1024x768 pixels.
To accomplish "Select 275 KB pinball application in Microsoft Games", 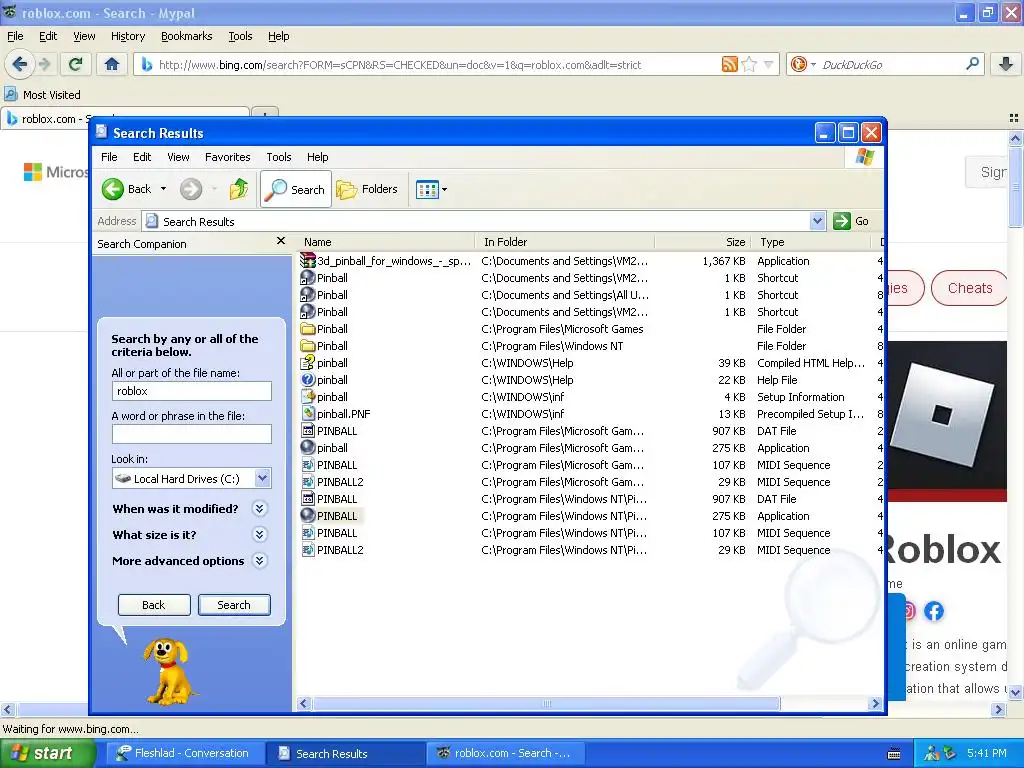I will click(332, 448).
